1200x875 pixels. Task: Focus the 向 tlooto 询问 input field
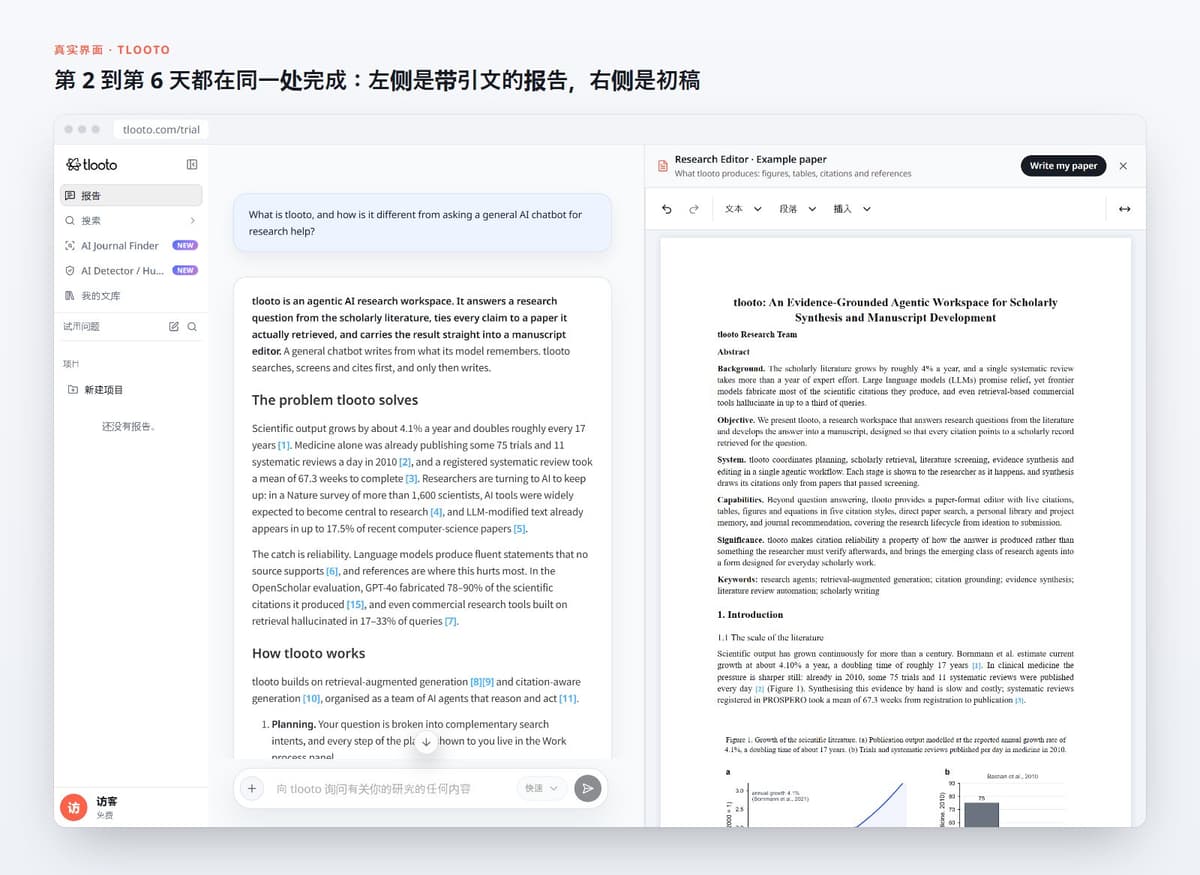(390, 788)
